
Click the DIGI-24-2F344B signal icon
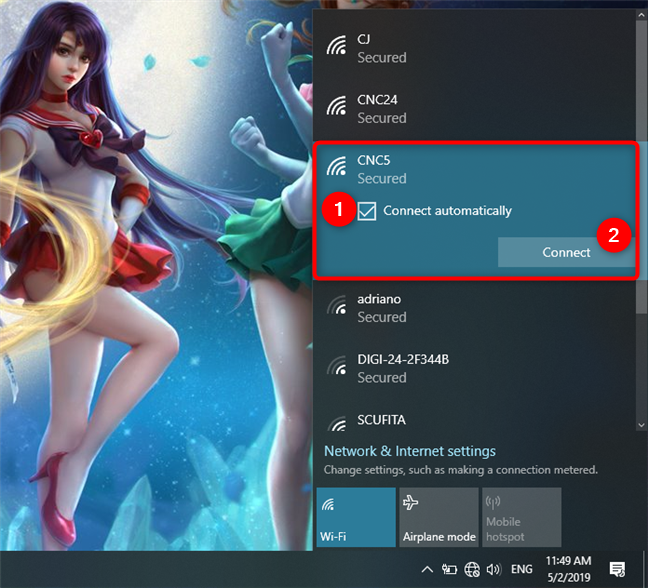336,365
